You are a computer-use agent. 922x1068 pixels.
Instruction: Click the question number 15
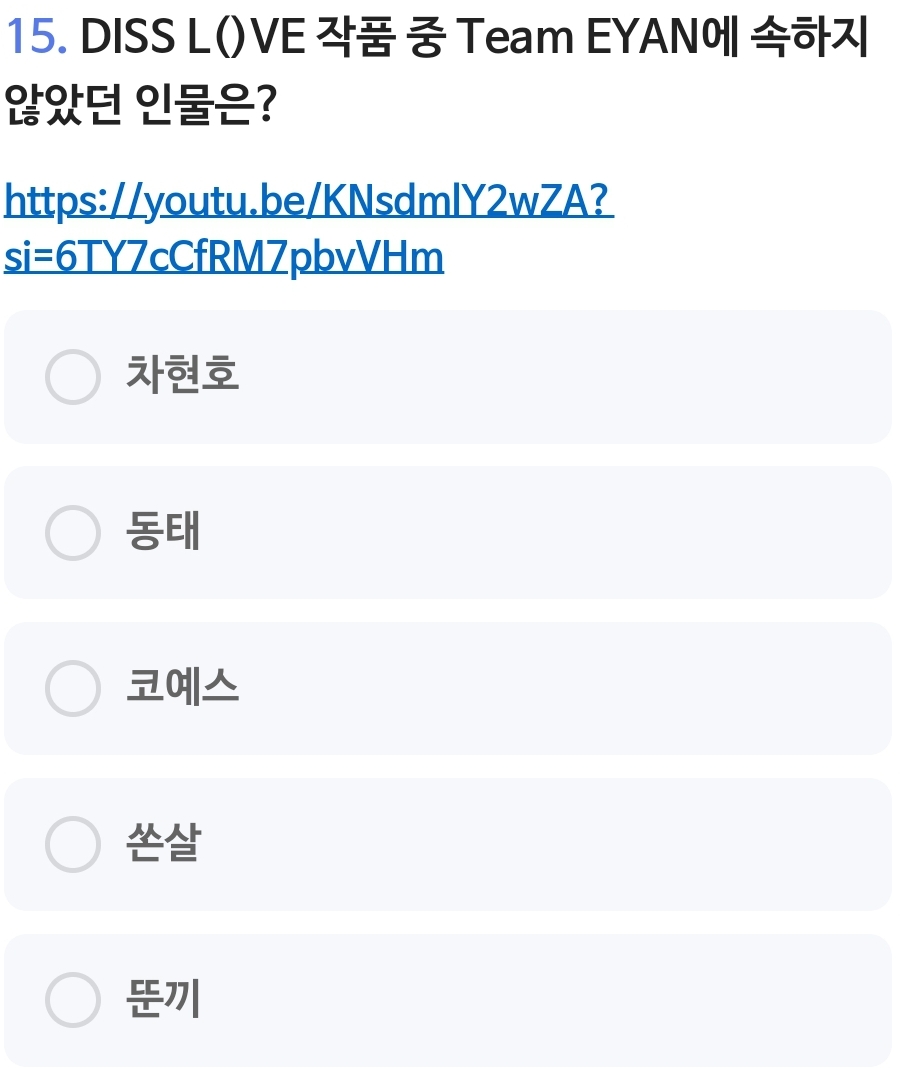click(35, 36)
